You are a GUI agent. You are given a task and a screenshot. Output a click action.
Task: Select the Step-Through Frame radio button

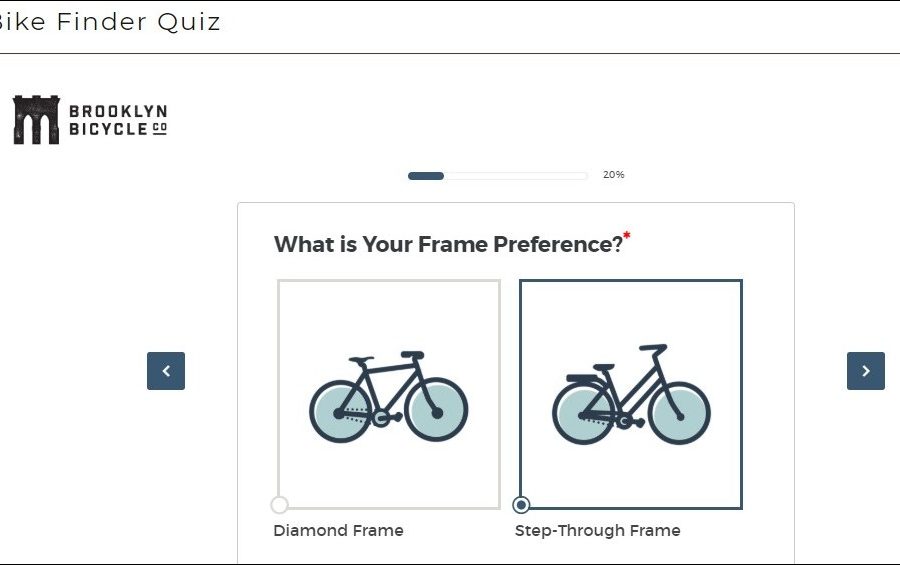[521, 505]
